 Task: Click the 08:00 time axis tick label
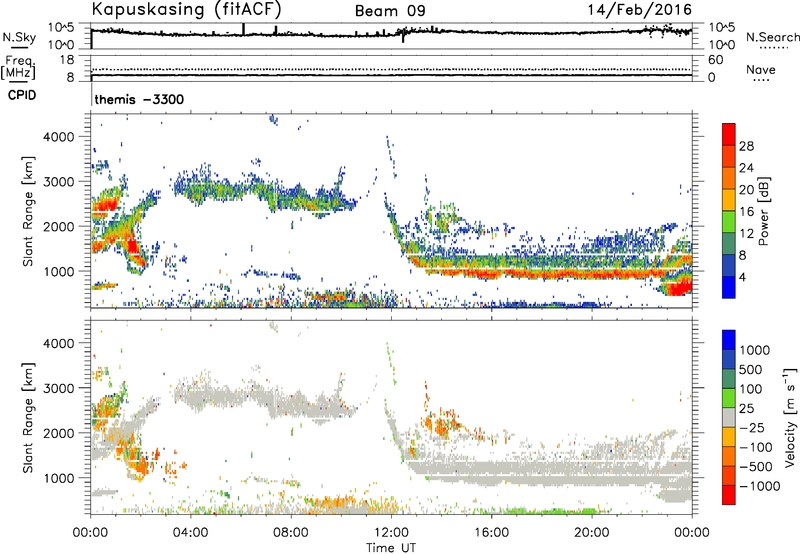(291, 533)
